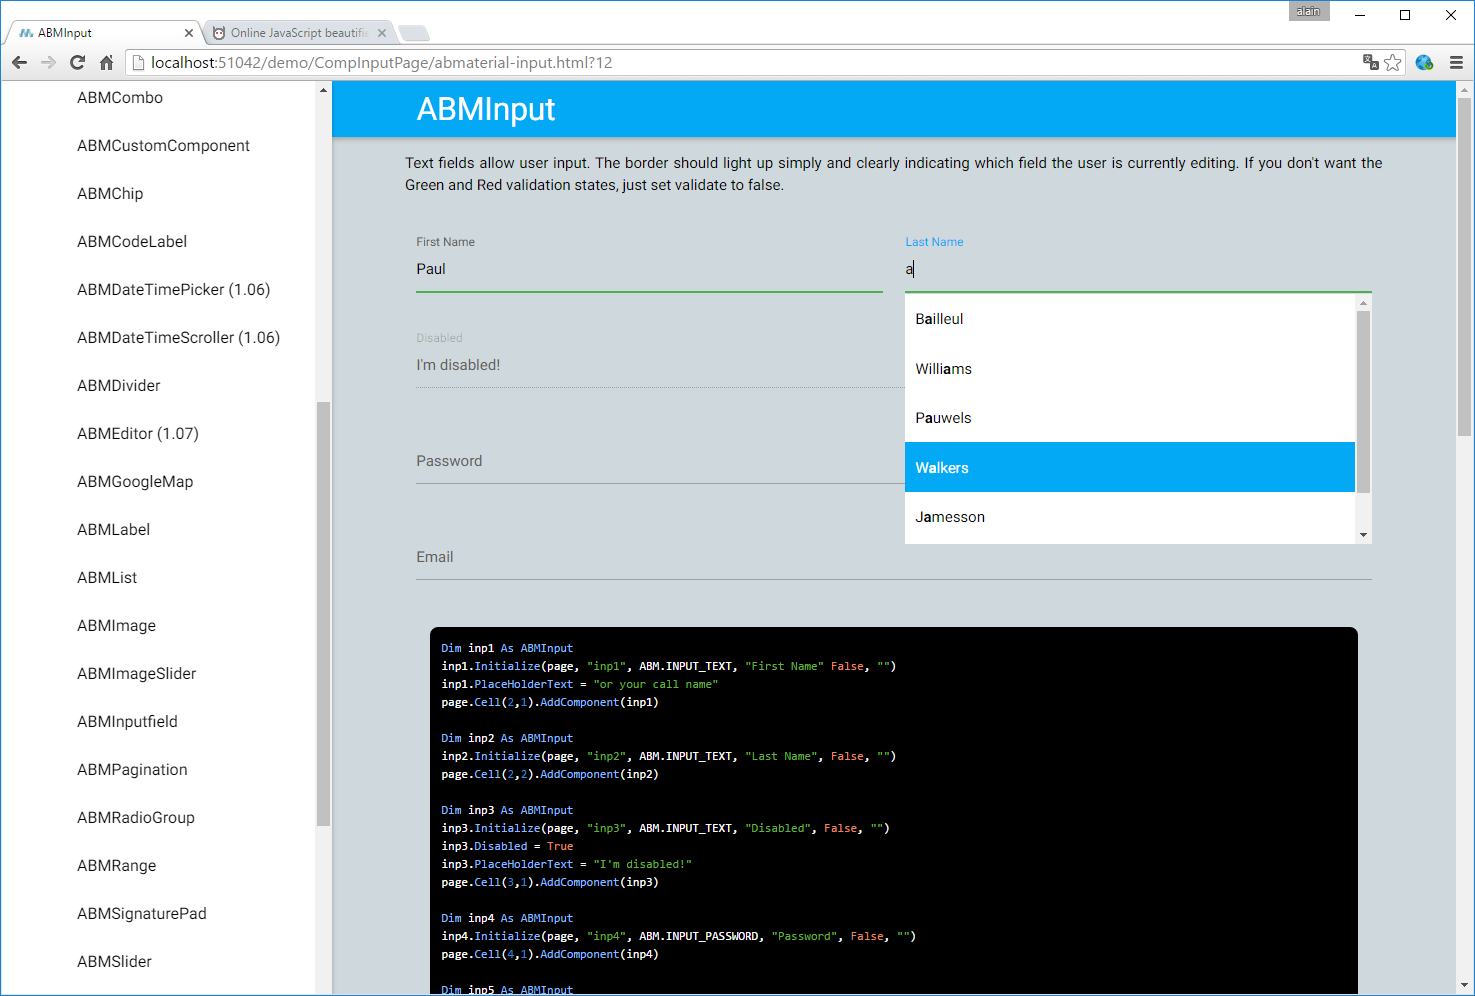The height and width of the screenshot is (996, 1475).
Task: Go back to the previous page
Action: (x=19, y=63)
